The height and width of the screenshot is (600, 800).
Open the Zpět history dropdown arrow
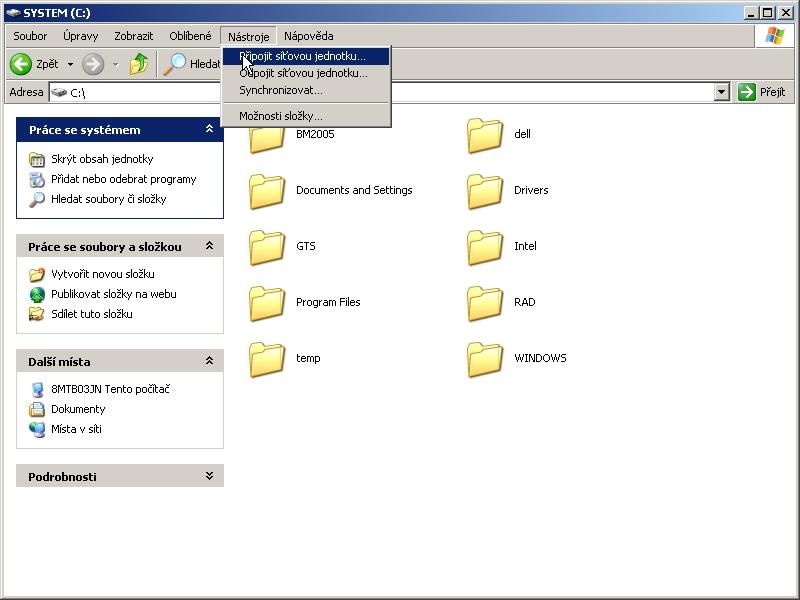tap(70, 64)
